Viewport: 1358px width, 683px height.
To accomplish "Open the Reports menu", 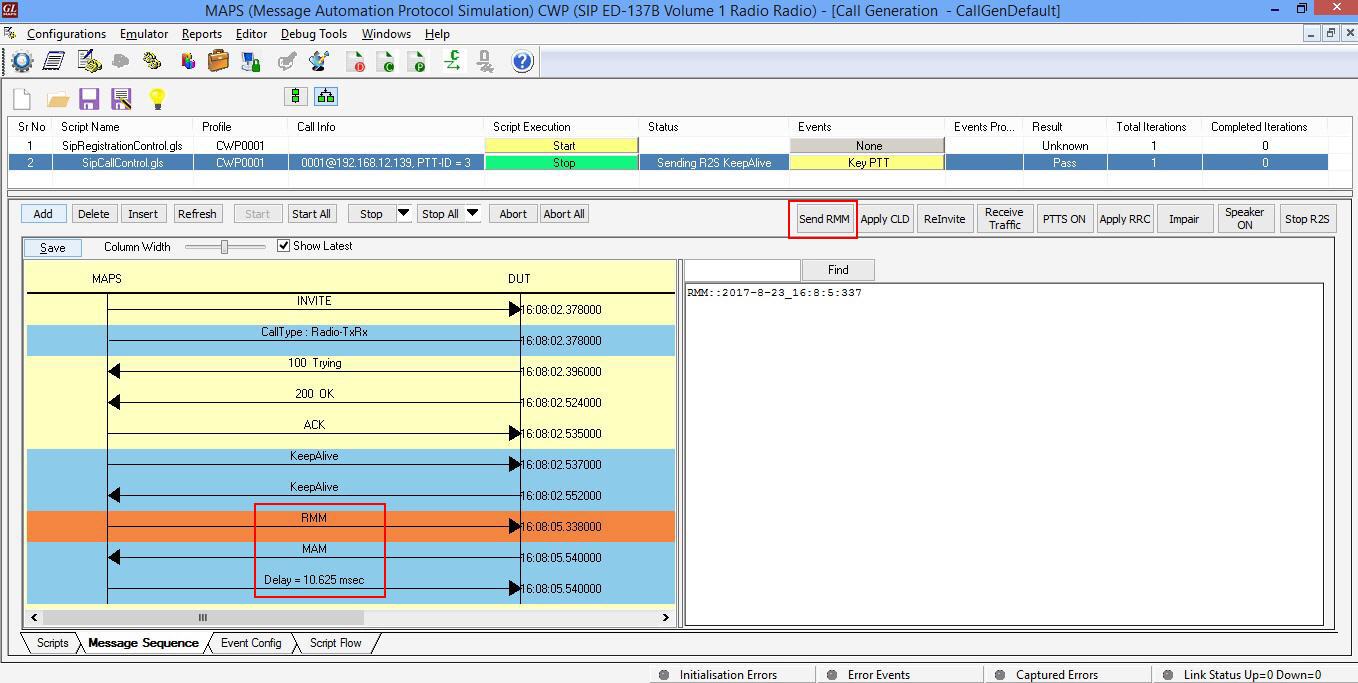I will (201, 34).
